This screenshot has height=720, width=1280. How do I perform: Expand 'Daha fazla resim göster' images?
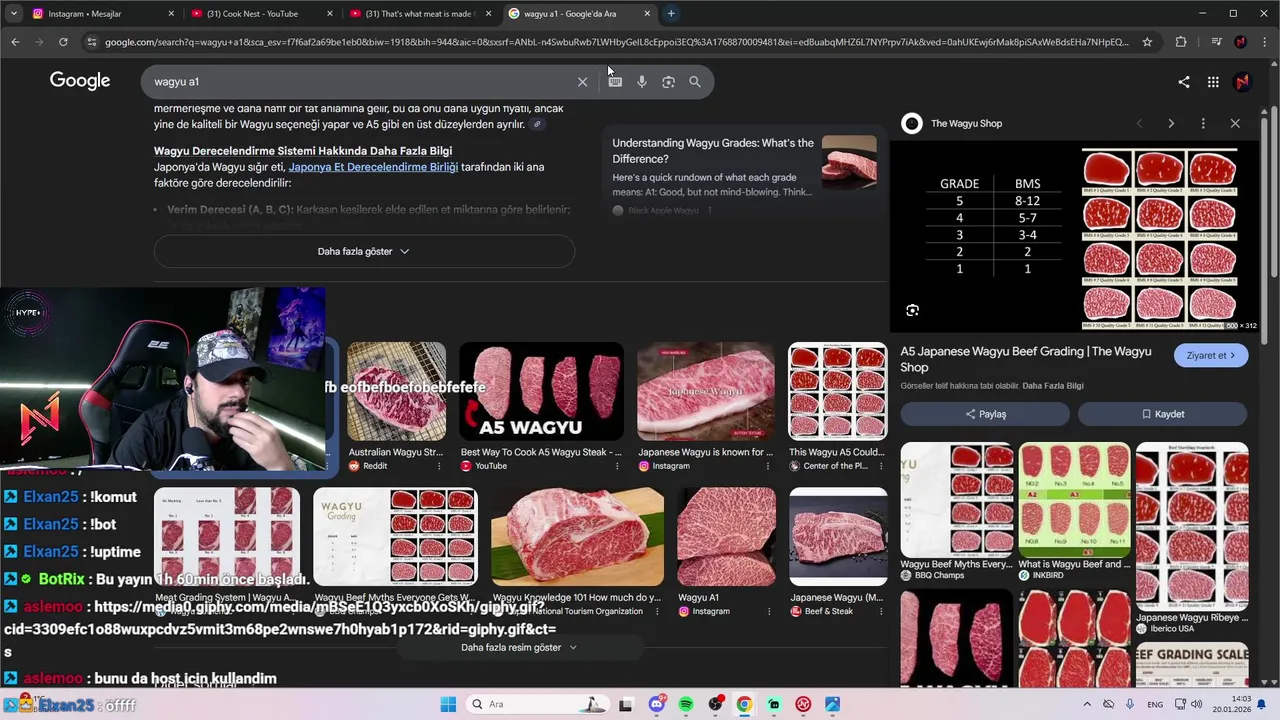[x=519, y=647]
